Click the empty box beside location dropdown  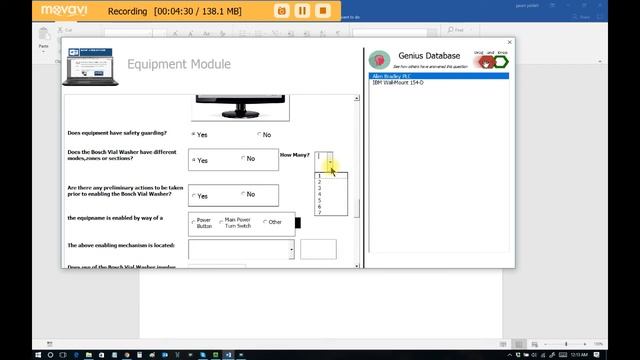pos(318,249)
